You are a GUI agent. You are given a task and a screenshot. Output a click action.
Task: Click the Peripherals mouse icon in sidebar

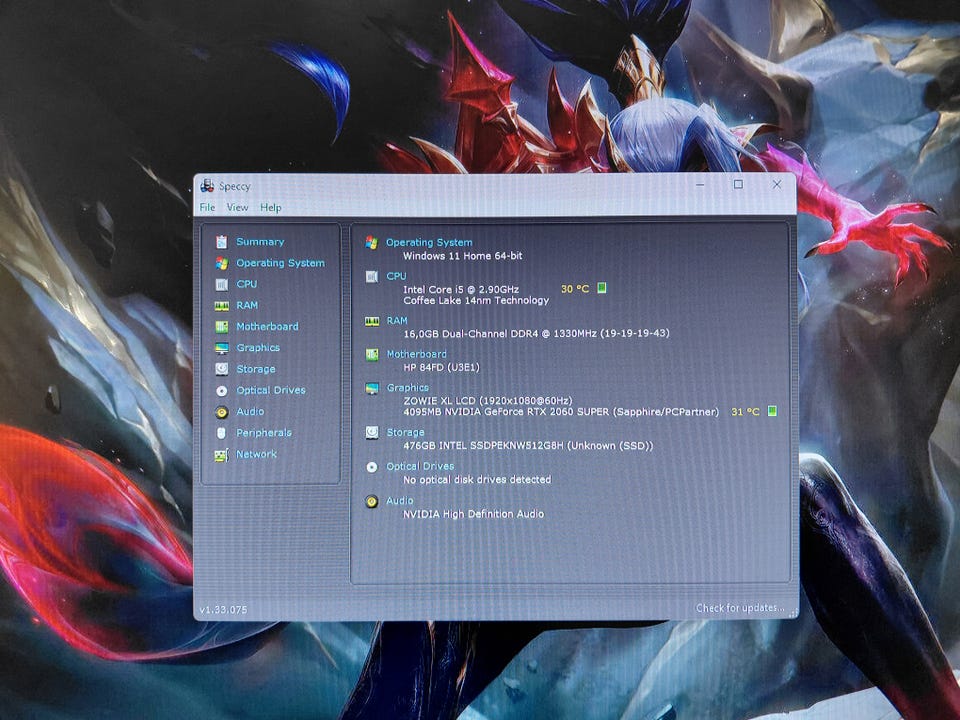pyautogui.click(x=222, y=433)
